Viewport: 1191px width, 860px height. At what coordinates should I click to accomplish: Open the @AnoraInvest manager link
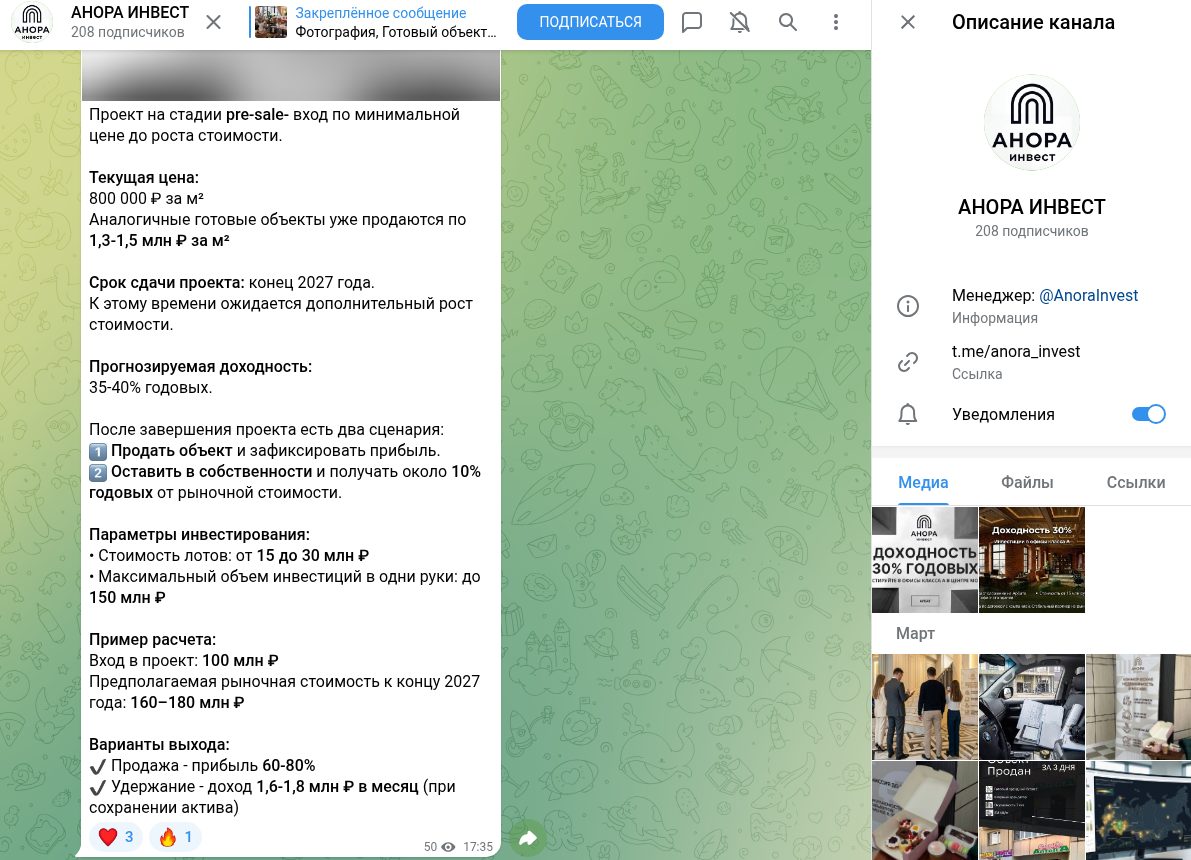pos(1088,296)
